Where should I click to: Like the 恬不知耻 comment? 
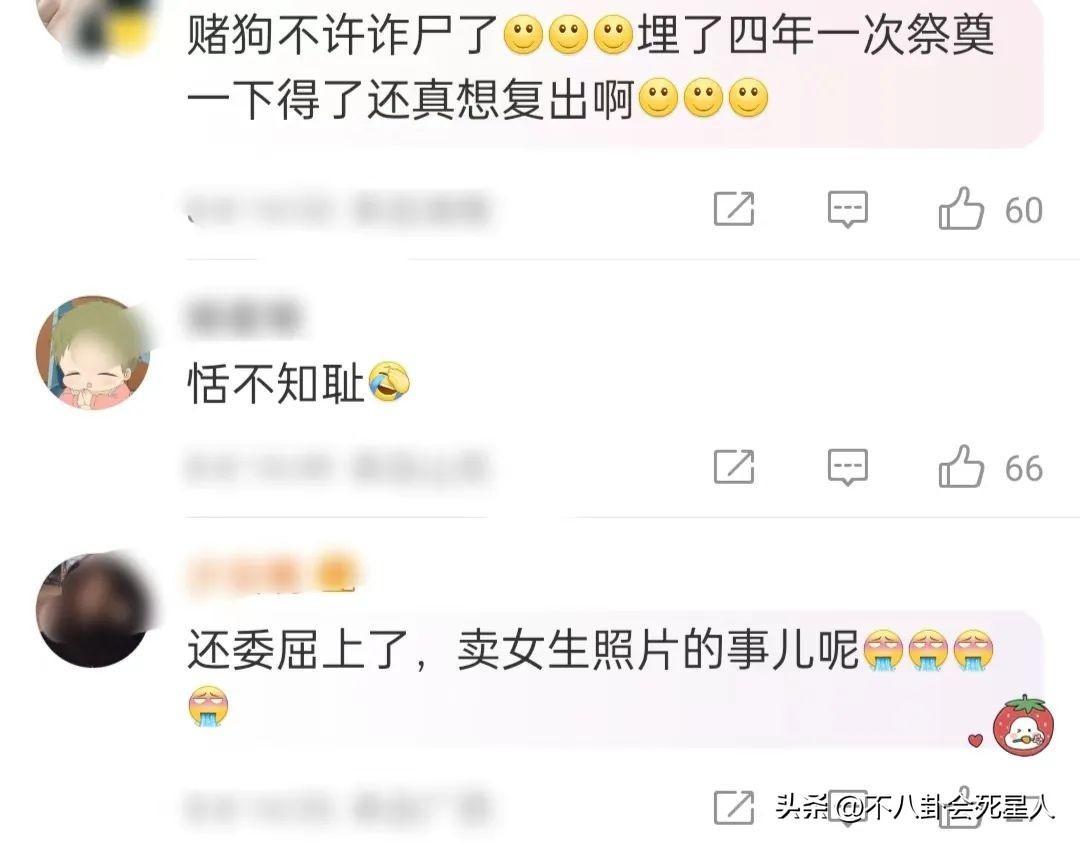coord(961,467)
